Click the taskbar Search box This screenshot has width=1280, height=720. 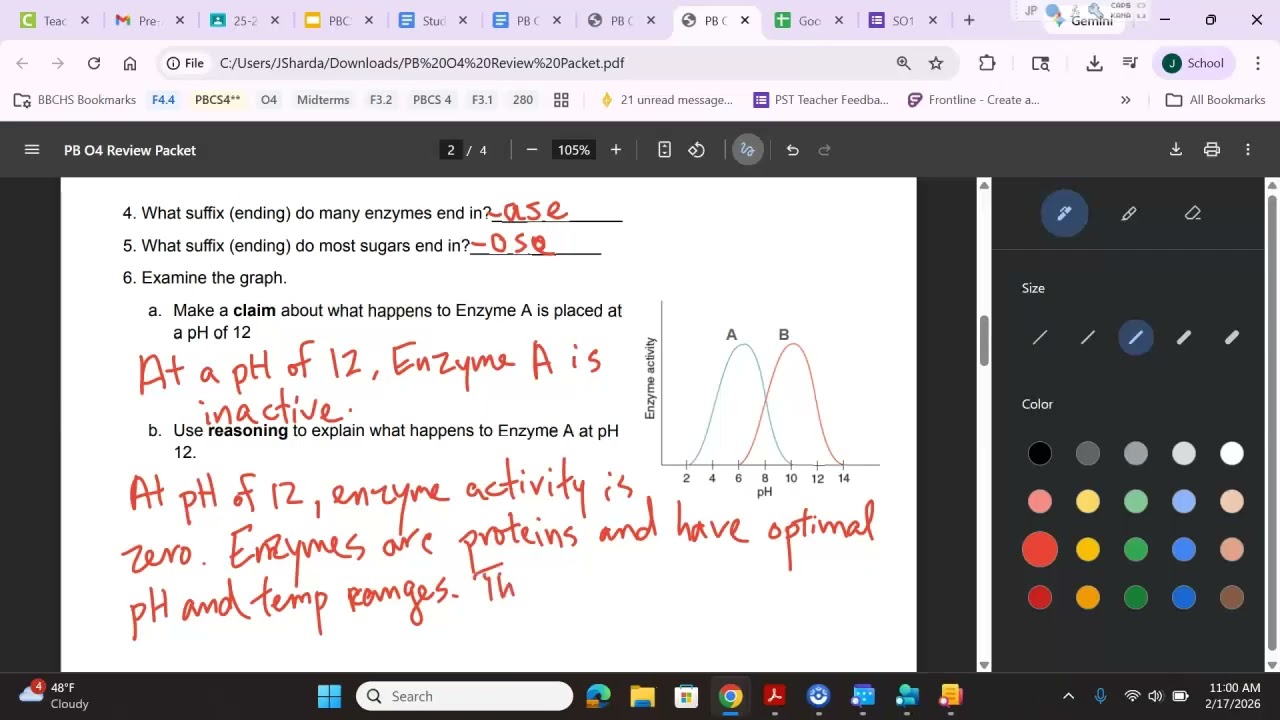[464, 696]
